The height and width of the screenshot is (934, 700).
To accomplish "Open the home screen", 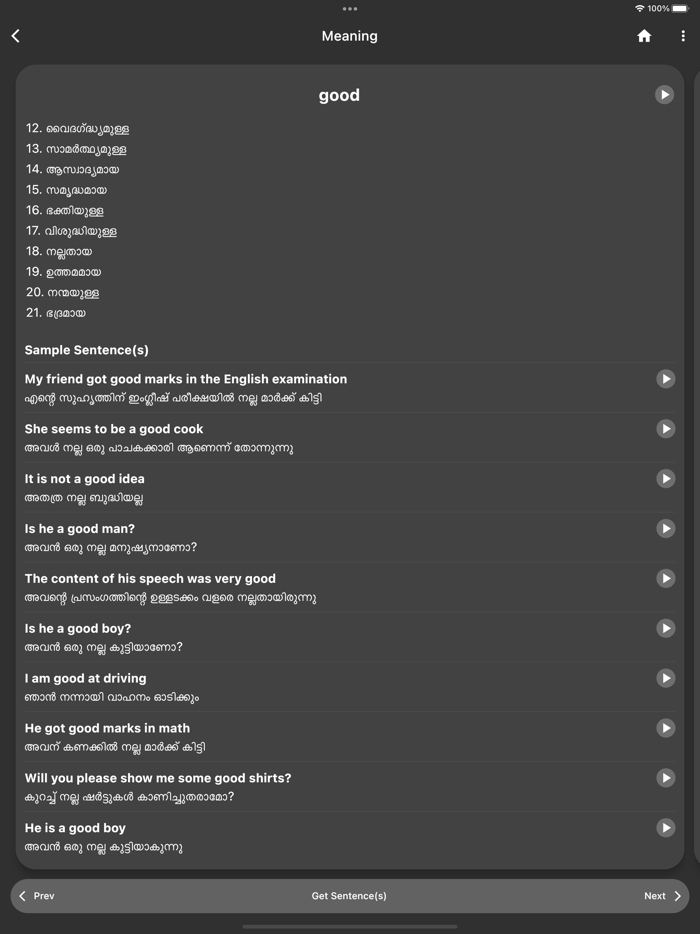I will tap(644, 35).
